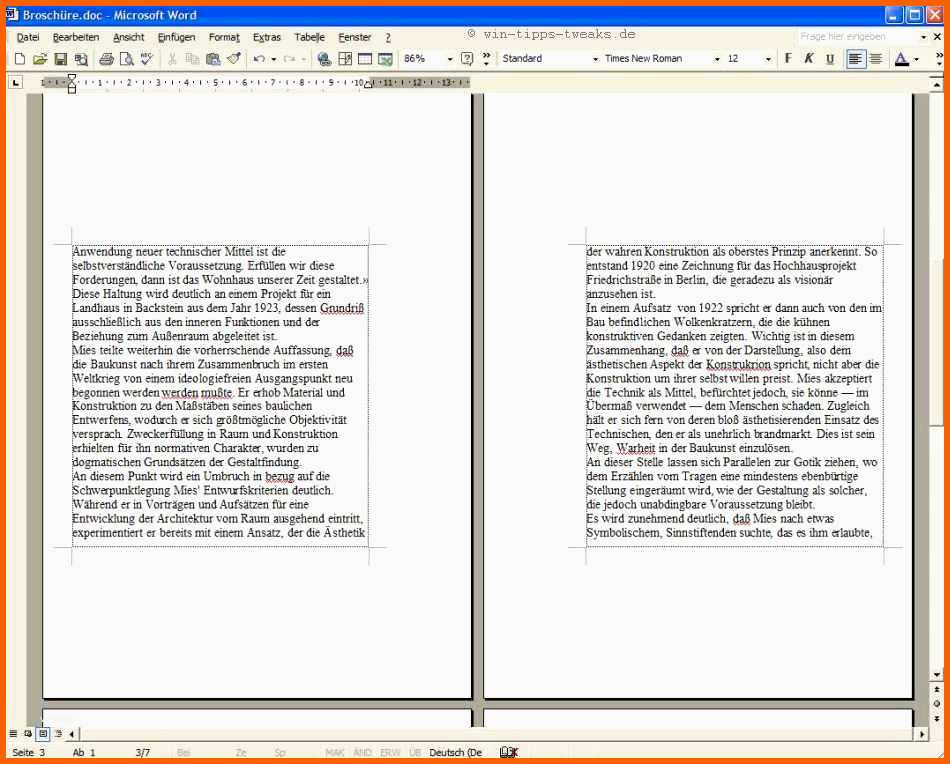Open the 86% zoom dropdown
The image size is (950, 764).
[x=450, y=59]
